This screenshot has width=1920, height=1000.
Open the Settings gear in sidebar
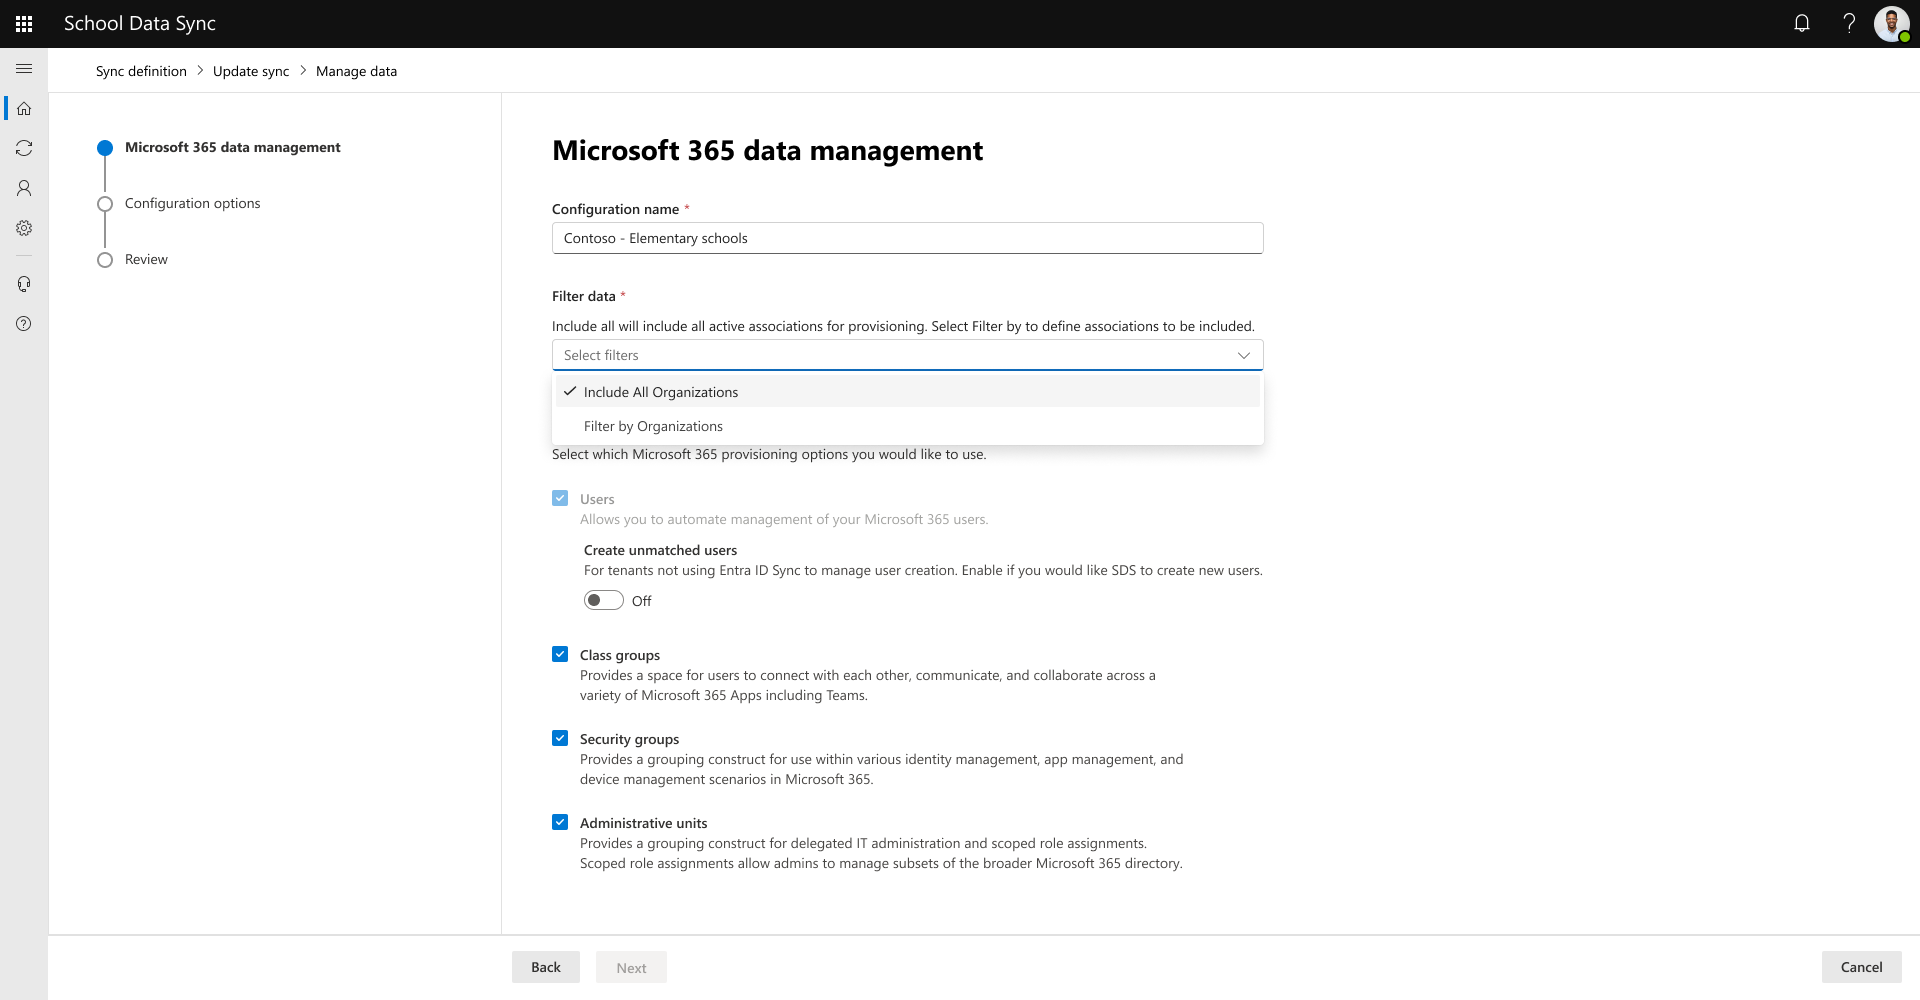(x=24, y=228)
